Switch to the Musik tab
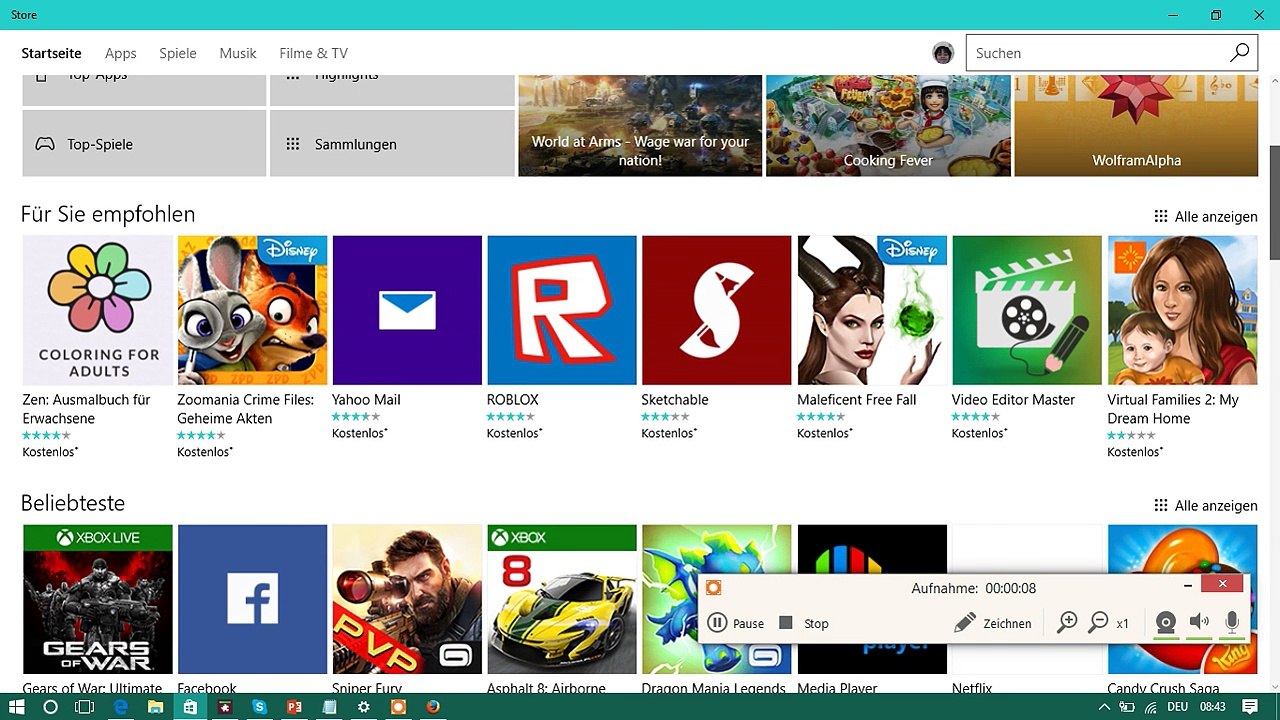 click(x=238, y=53)
